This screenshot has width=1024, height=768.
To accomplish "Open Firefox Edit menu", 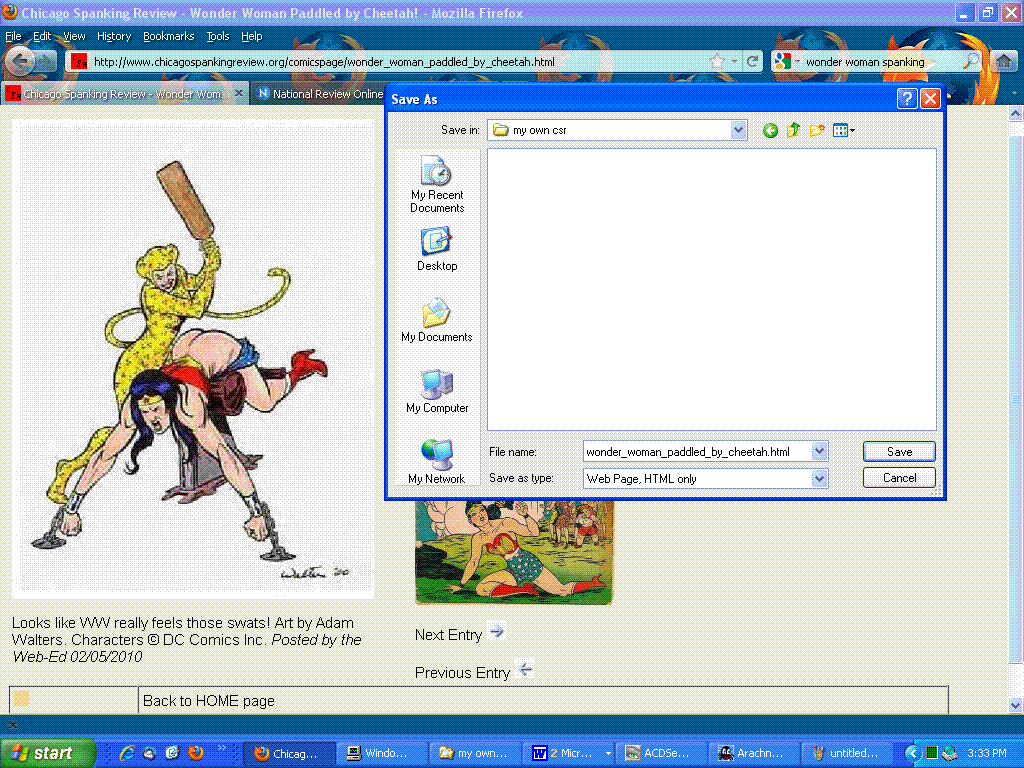I will [x=42, y=37].
